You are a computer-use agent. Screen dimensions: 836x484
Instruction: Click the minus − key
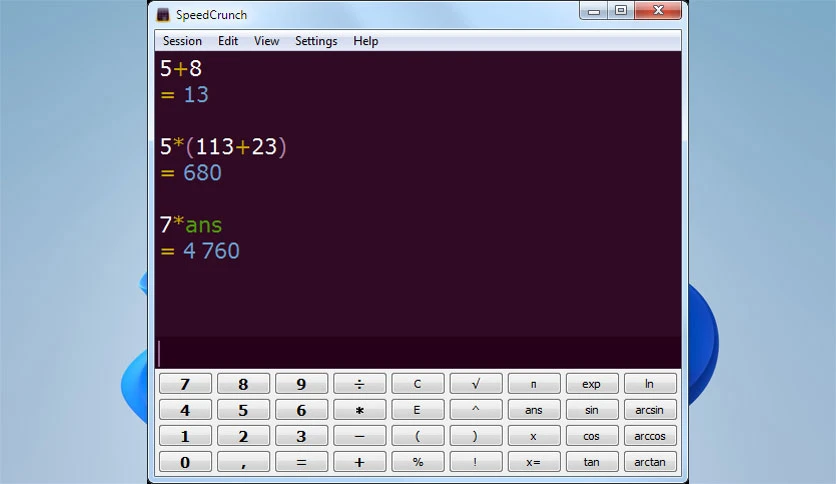pyautogui.click(x=359, y=436)
